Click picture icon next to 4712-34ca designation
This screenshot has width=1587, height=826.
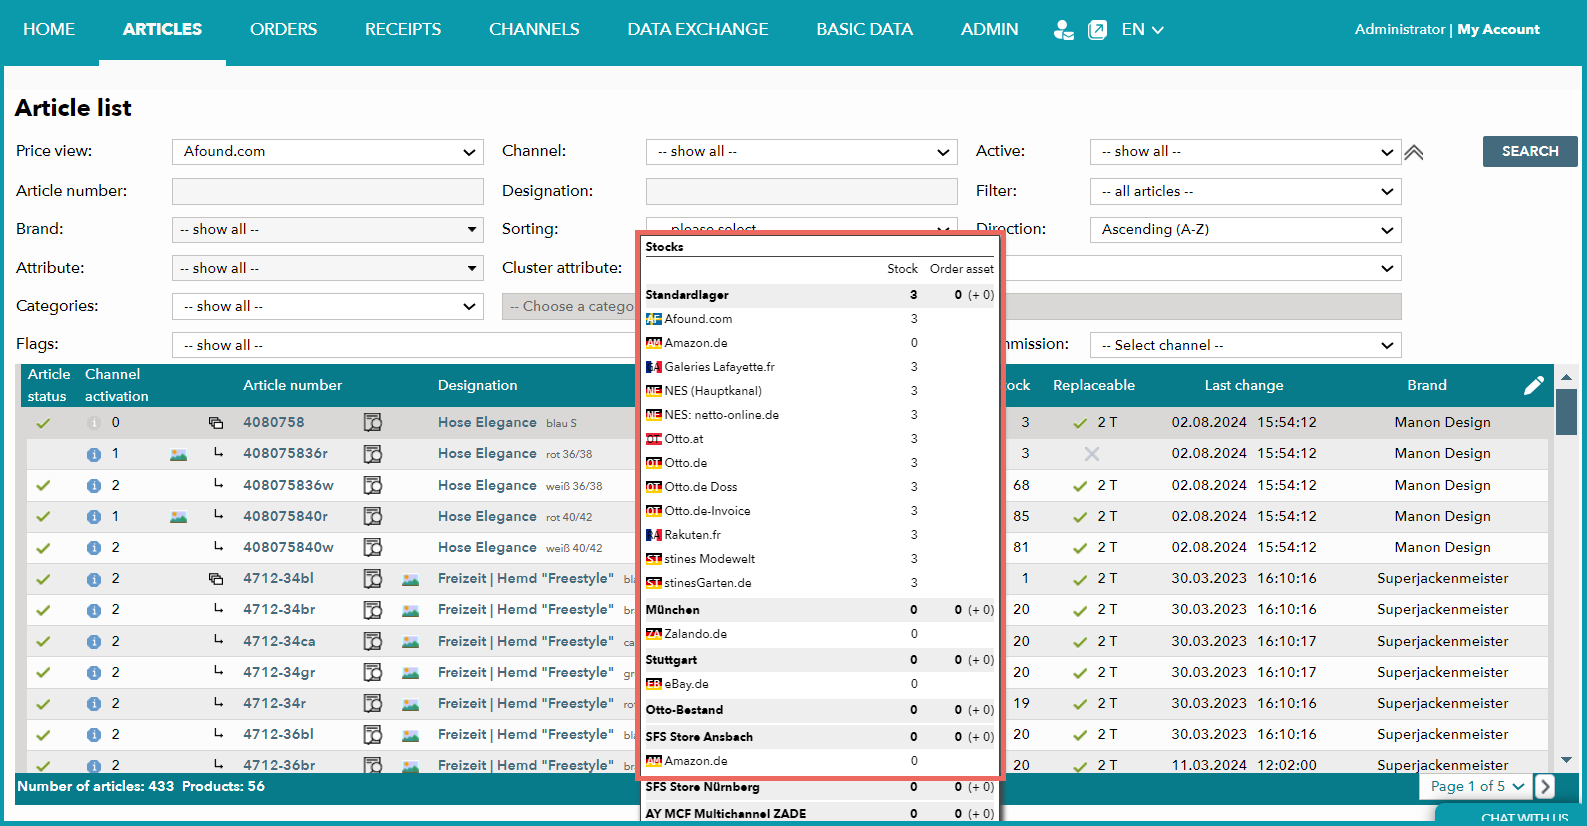(410, 642)
